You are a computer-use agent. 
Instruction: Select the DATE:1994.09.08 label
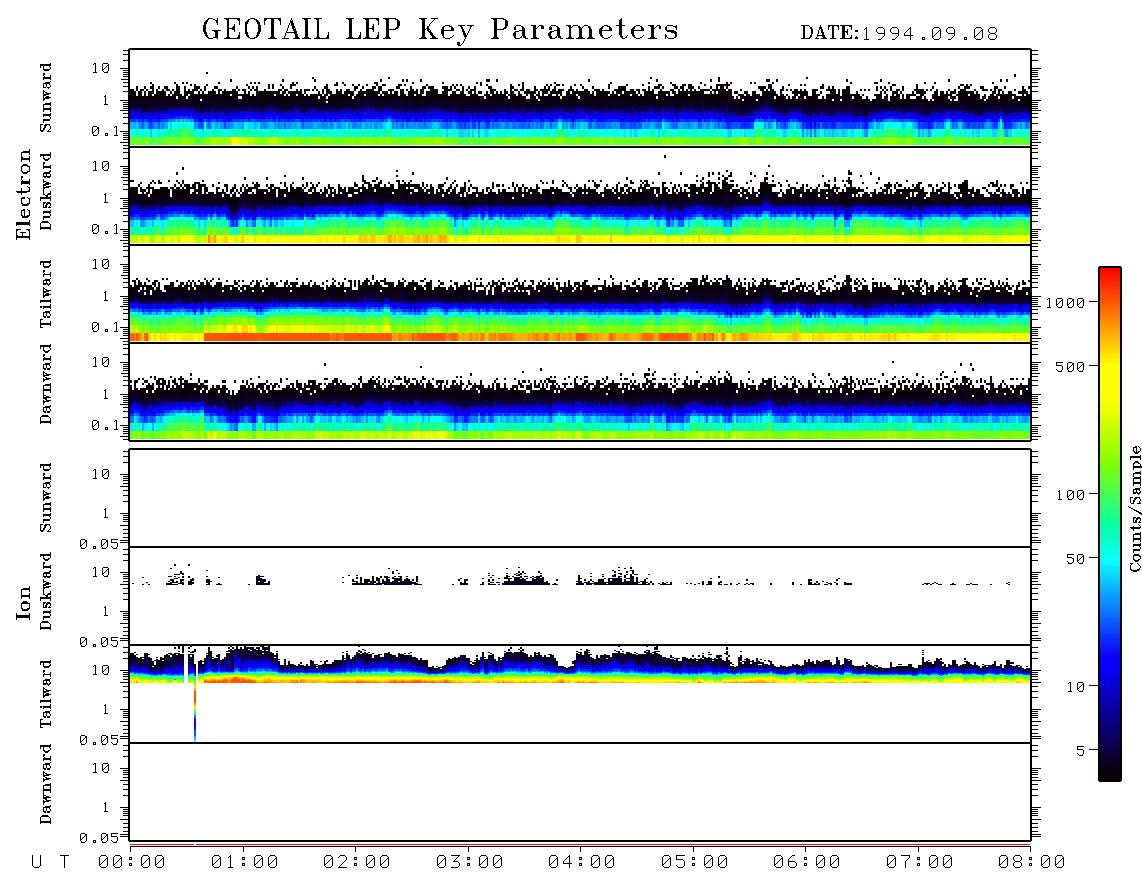tap(899, 34)
